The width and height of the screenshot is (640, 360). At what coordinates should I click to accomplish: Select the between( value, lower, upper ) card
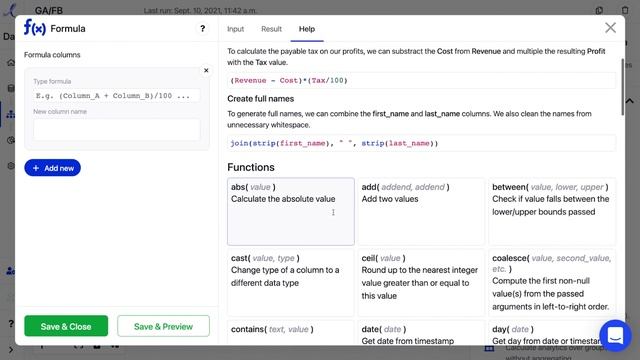point(552,211)
